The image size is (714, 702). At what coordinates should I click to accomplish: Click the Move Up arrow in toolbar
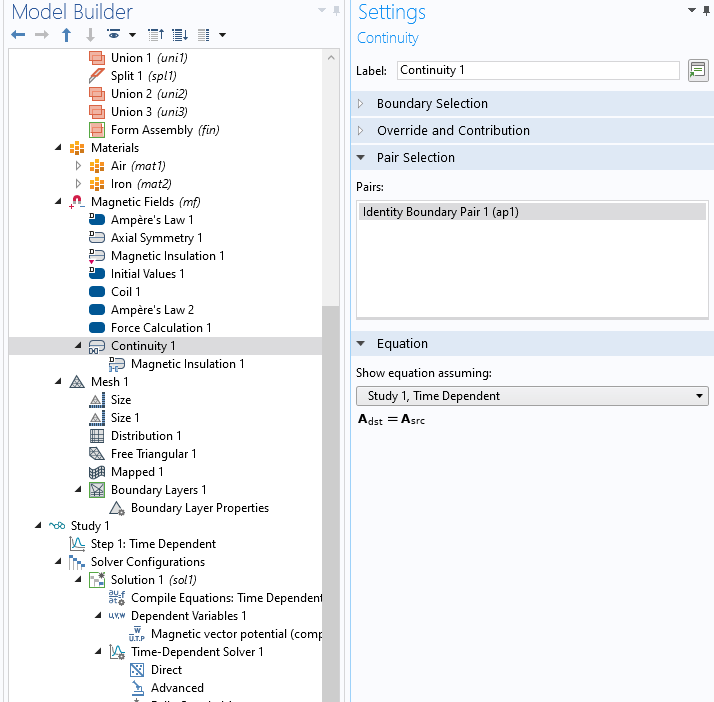coord(66,35)
